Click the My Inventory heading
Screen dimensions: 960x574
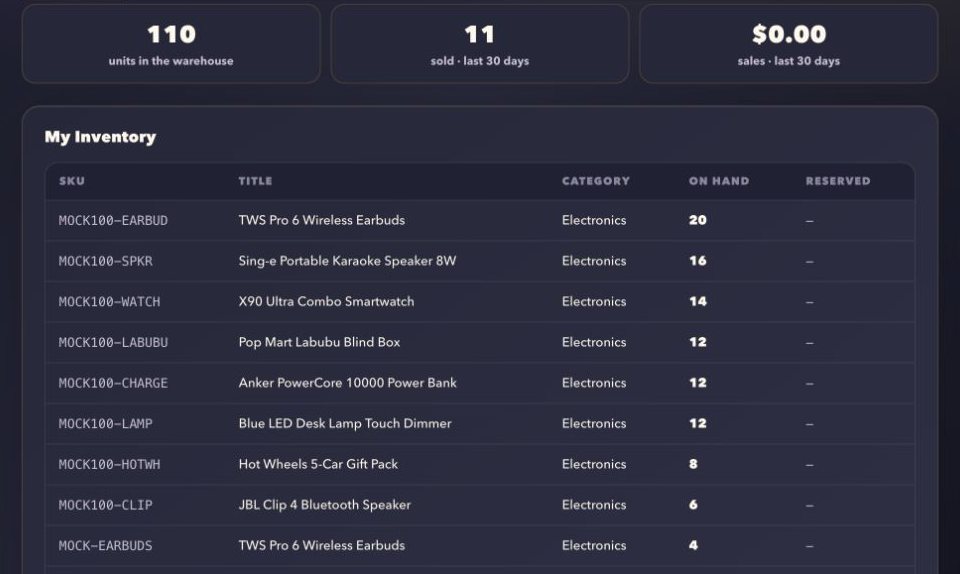click(x=100, y=136)
